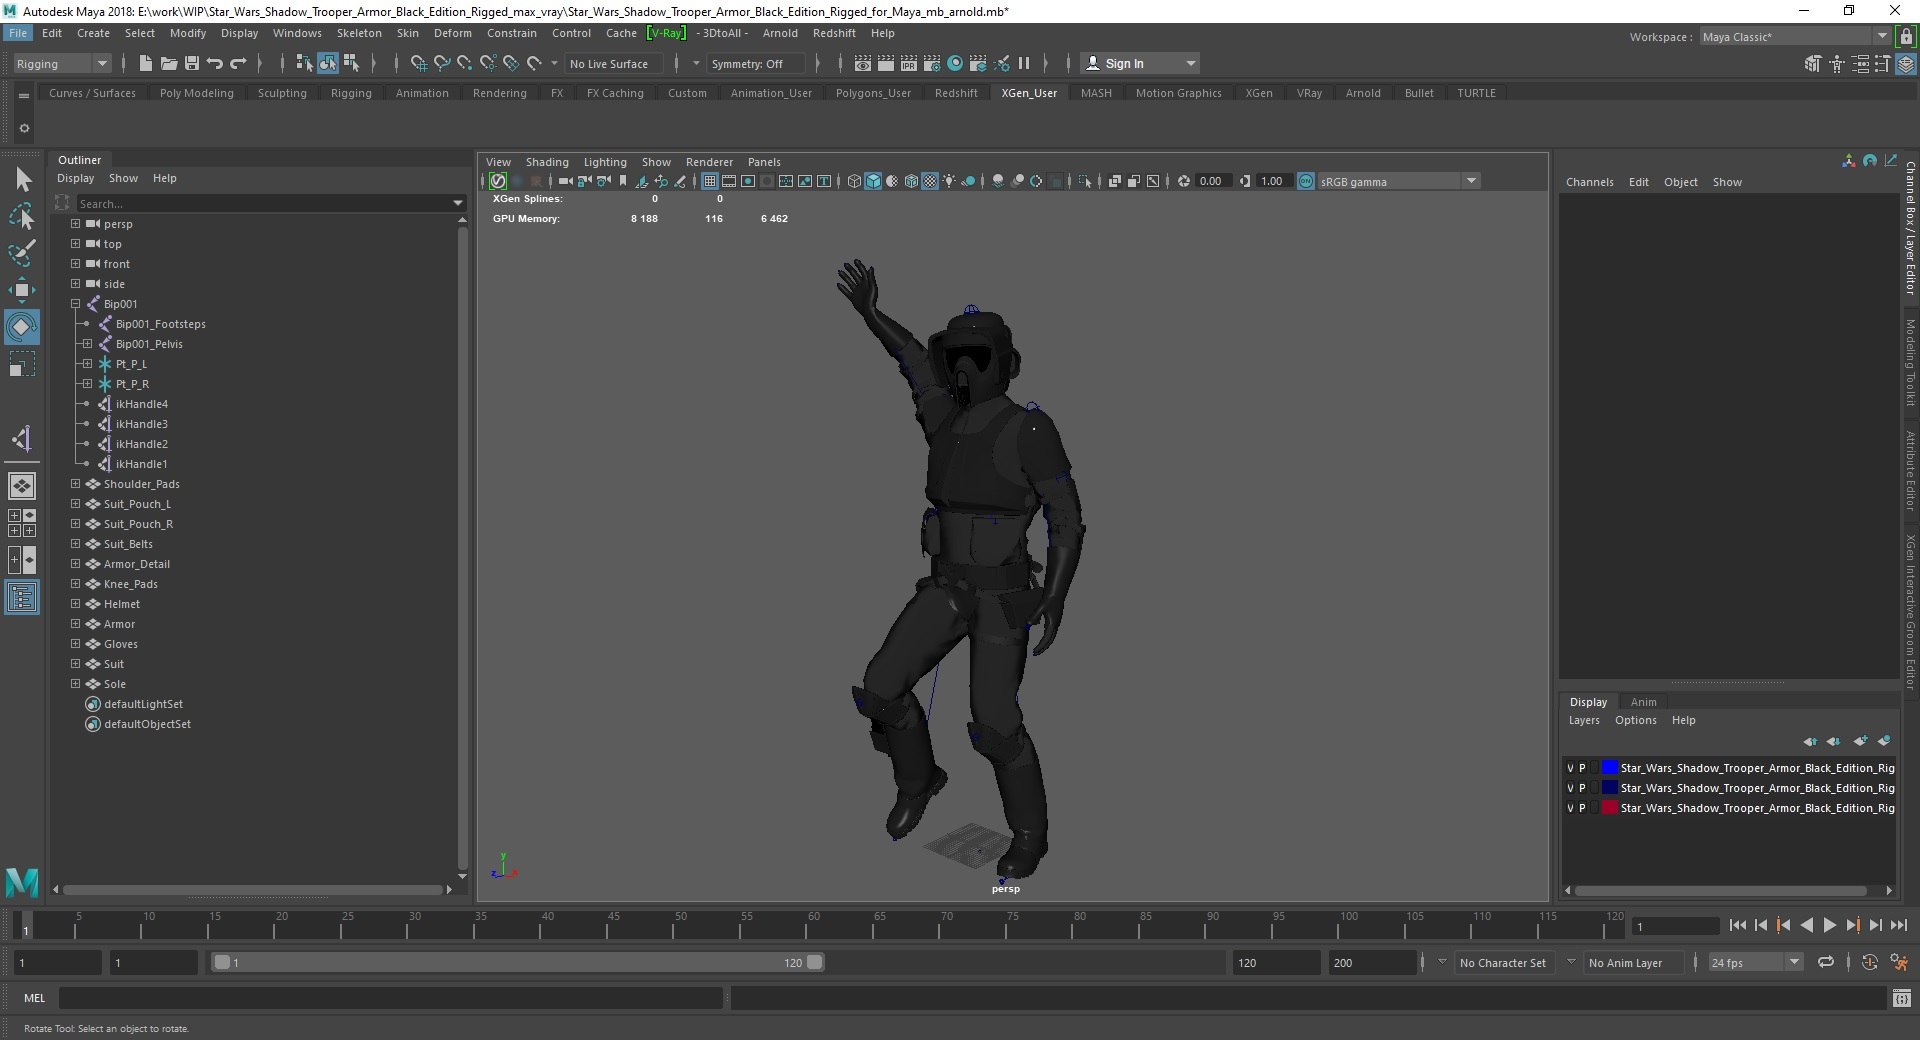This screenshot has height=1040, width=1920.
Task: Redo the last action
Action: (x=238, y=63)
